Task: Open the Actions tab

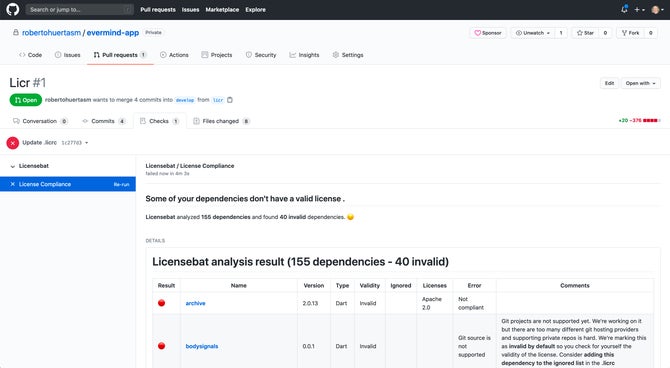Action: click(x=174, y=55)
